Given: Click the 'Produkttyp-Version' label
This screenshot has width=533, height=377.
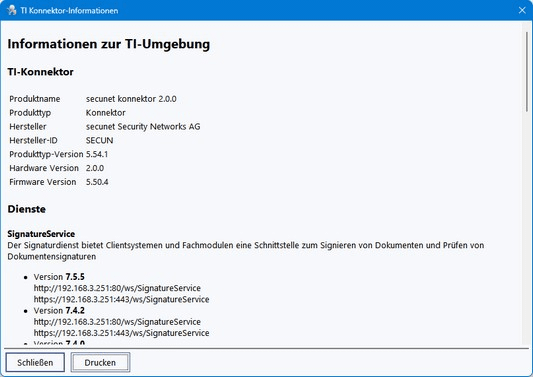Looking at the screenshot, I should click(46, 154).
